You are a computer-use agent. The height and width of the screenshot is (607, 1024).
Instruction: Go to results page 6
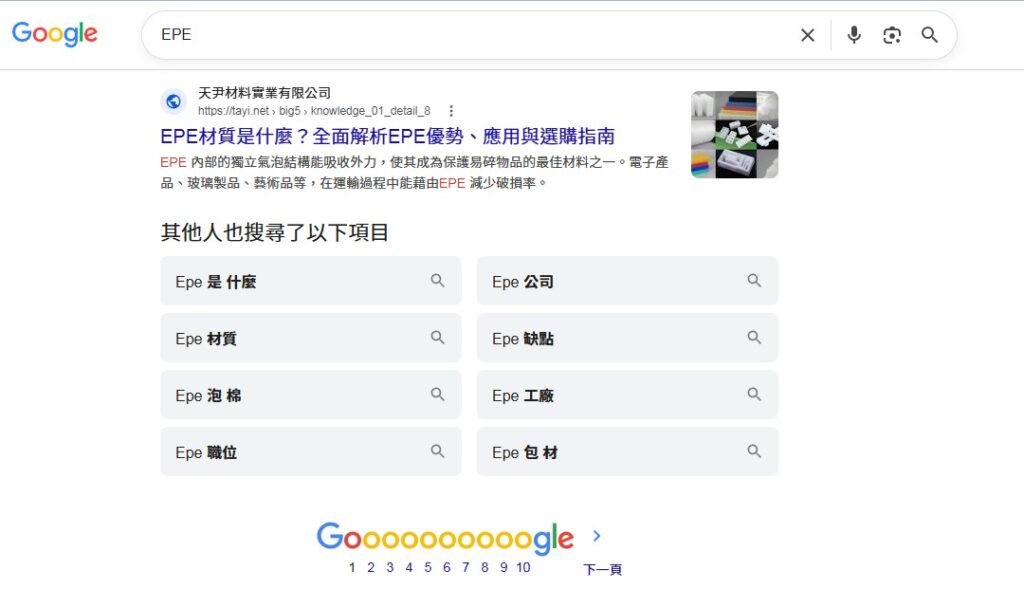click(447, 567)
